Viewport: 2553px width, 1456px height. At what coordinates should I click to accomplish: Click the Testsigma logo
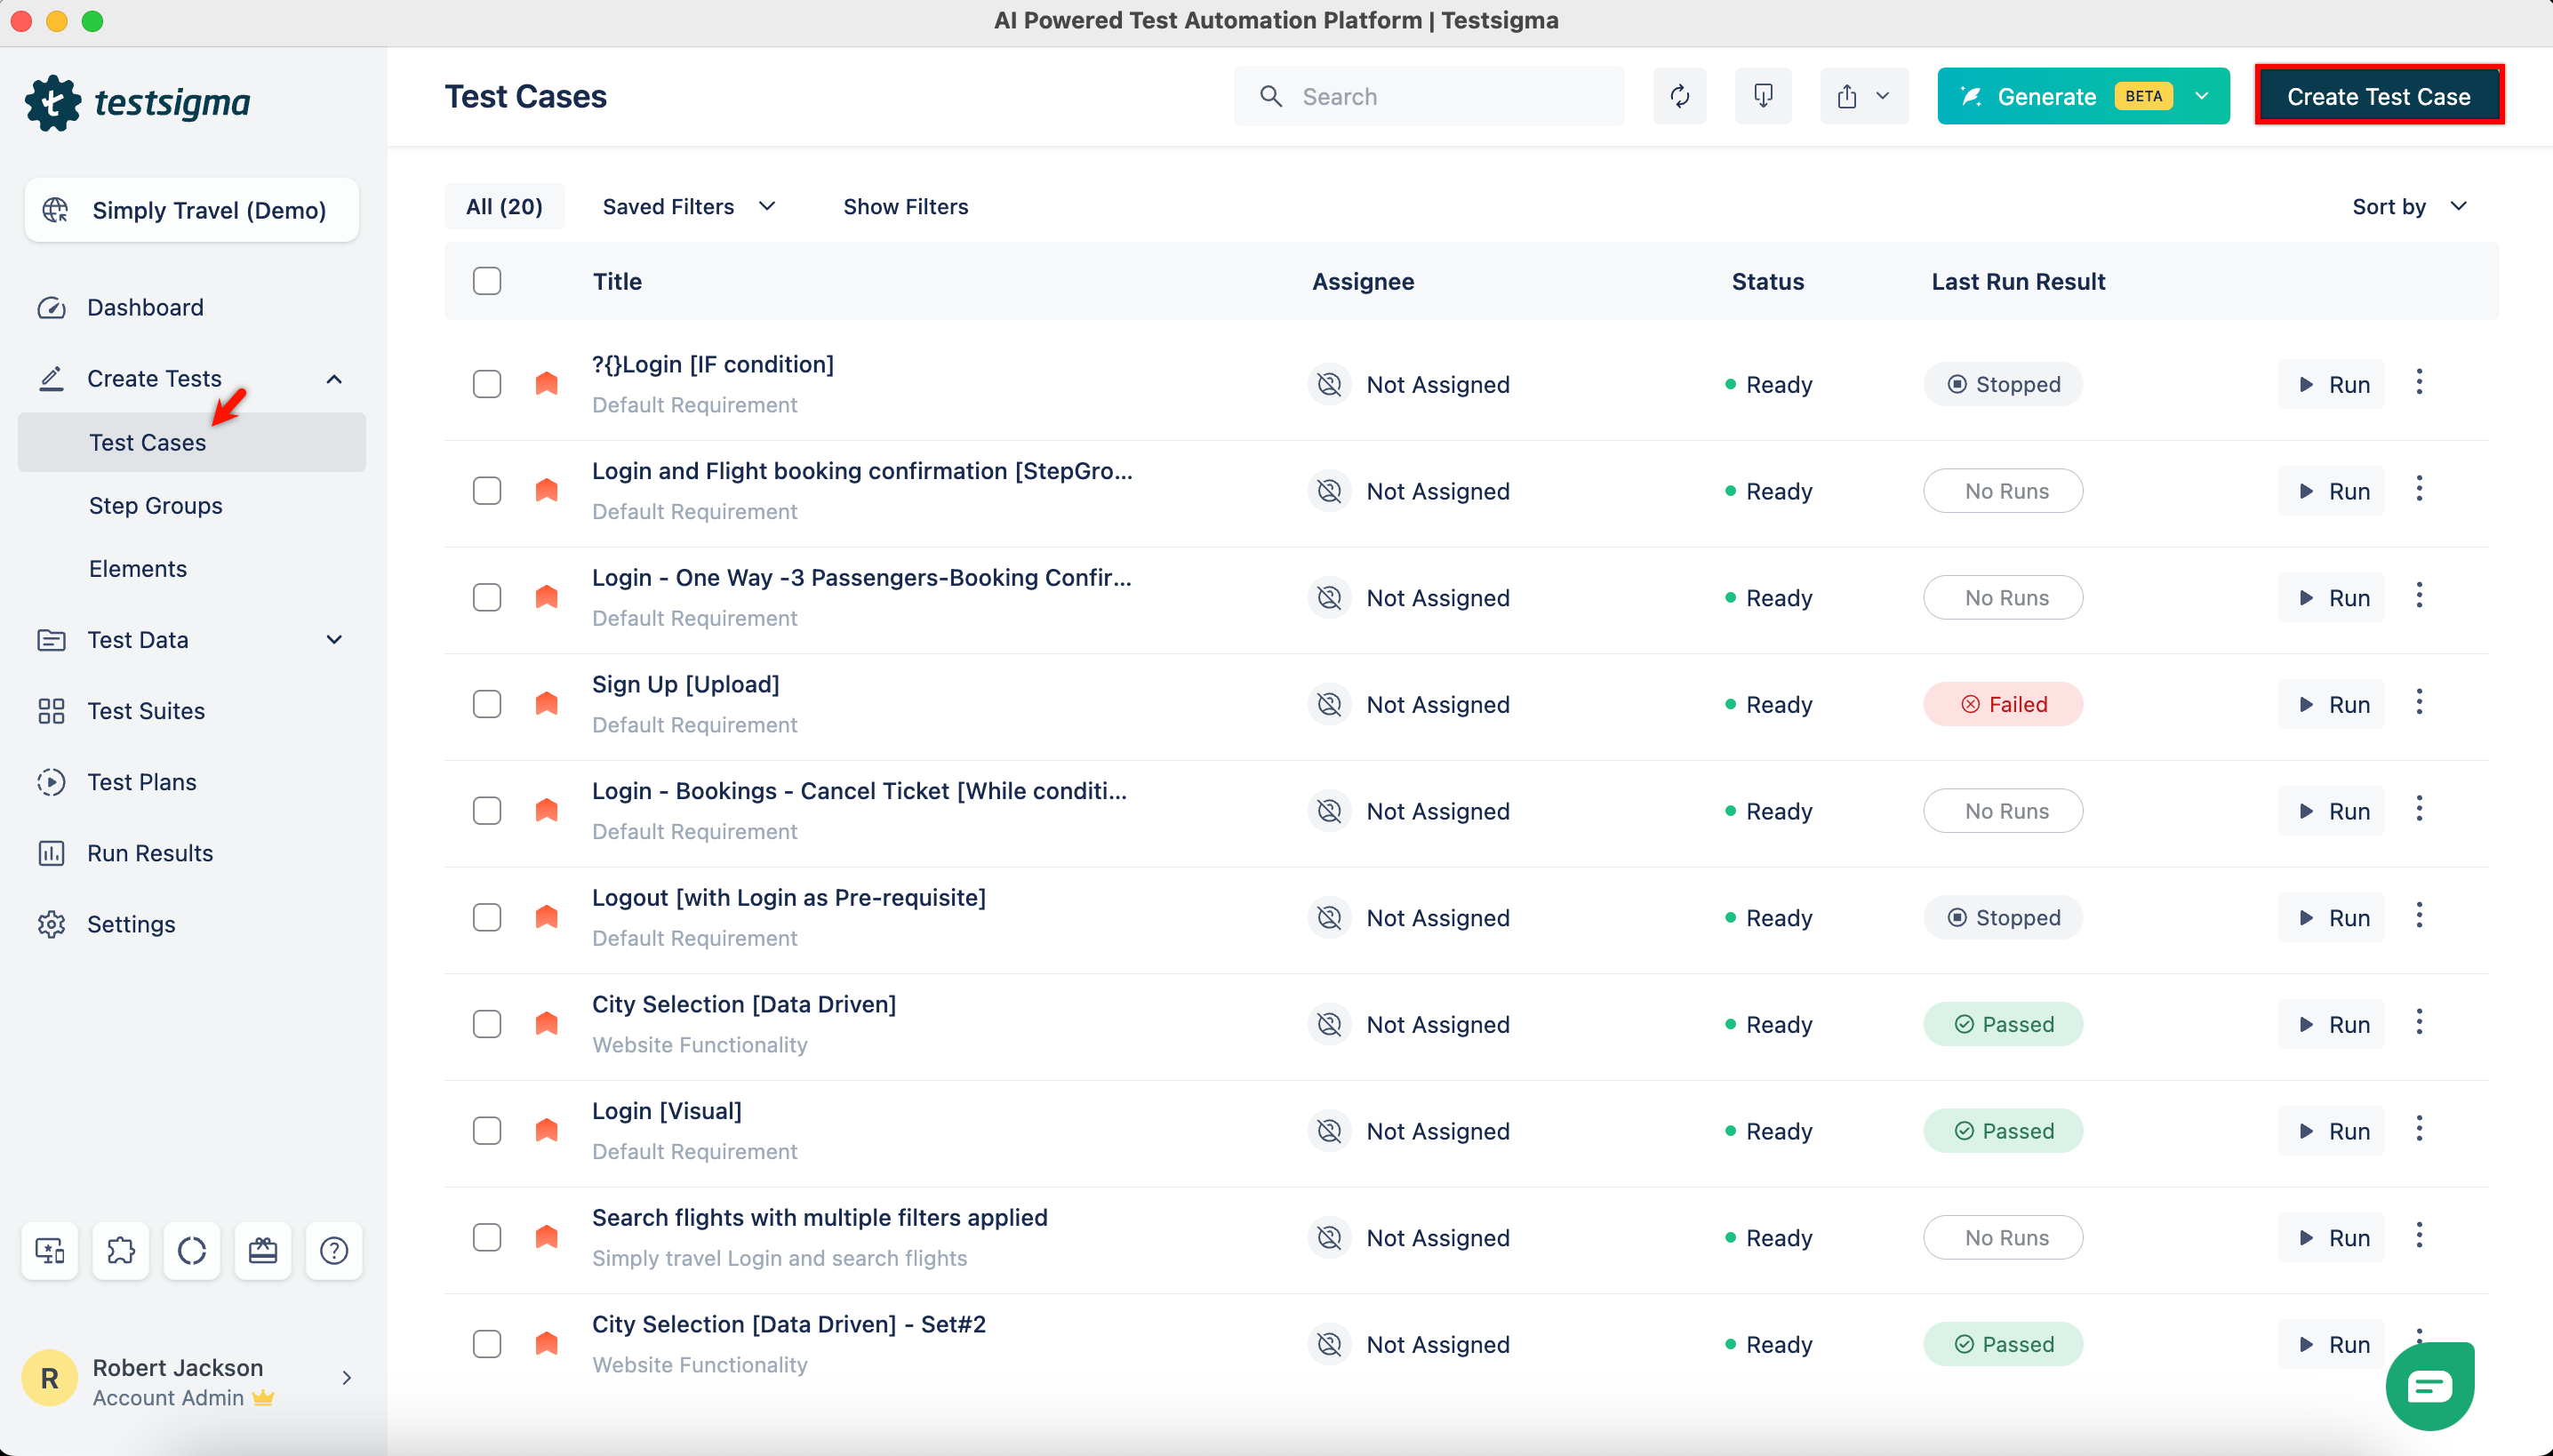138,102
